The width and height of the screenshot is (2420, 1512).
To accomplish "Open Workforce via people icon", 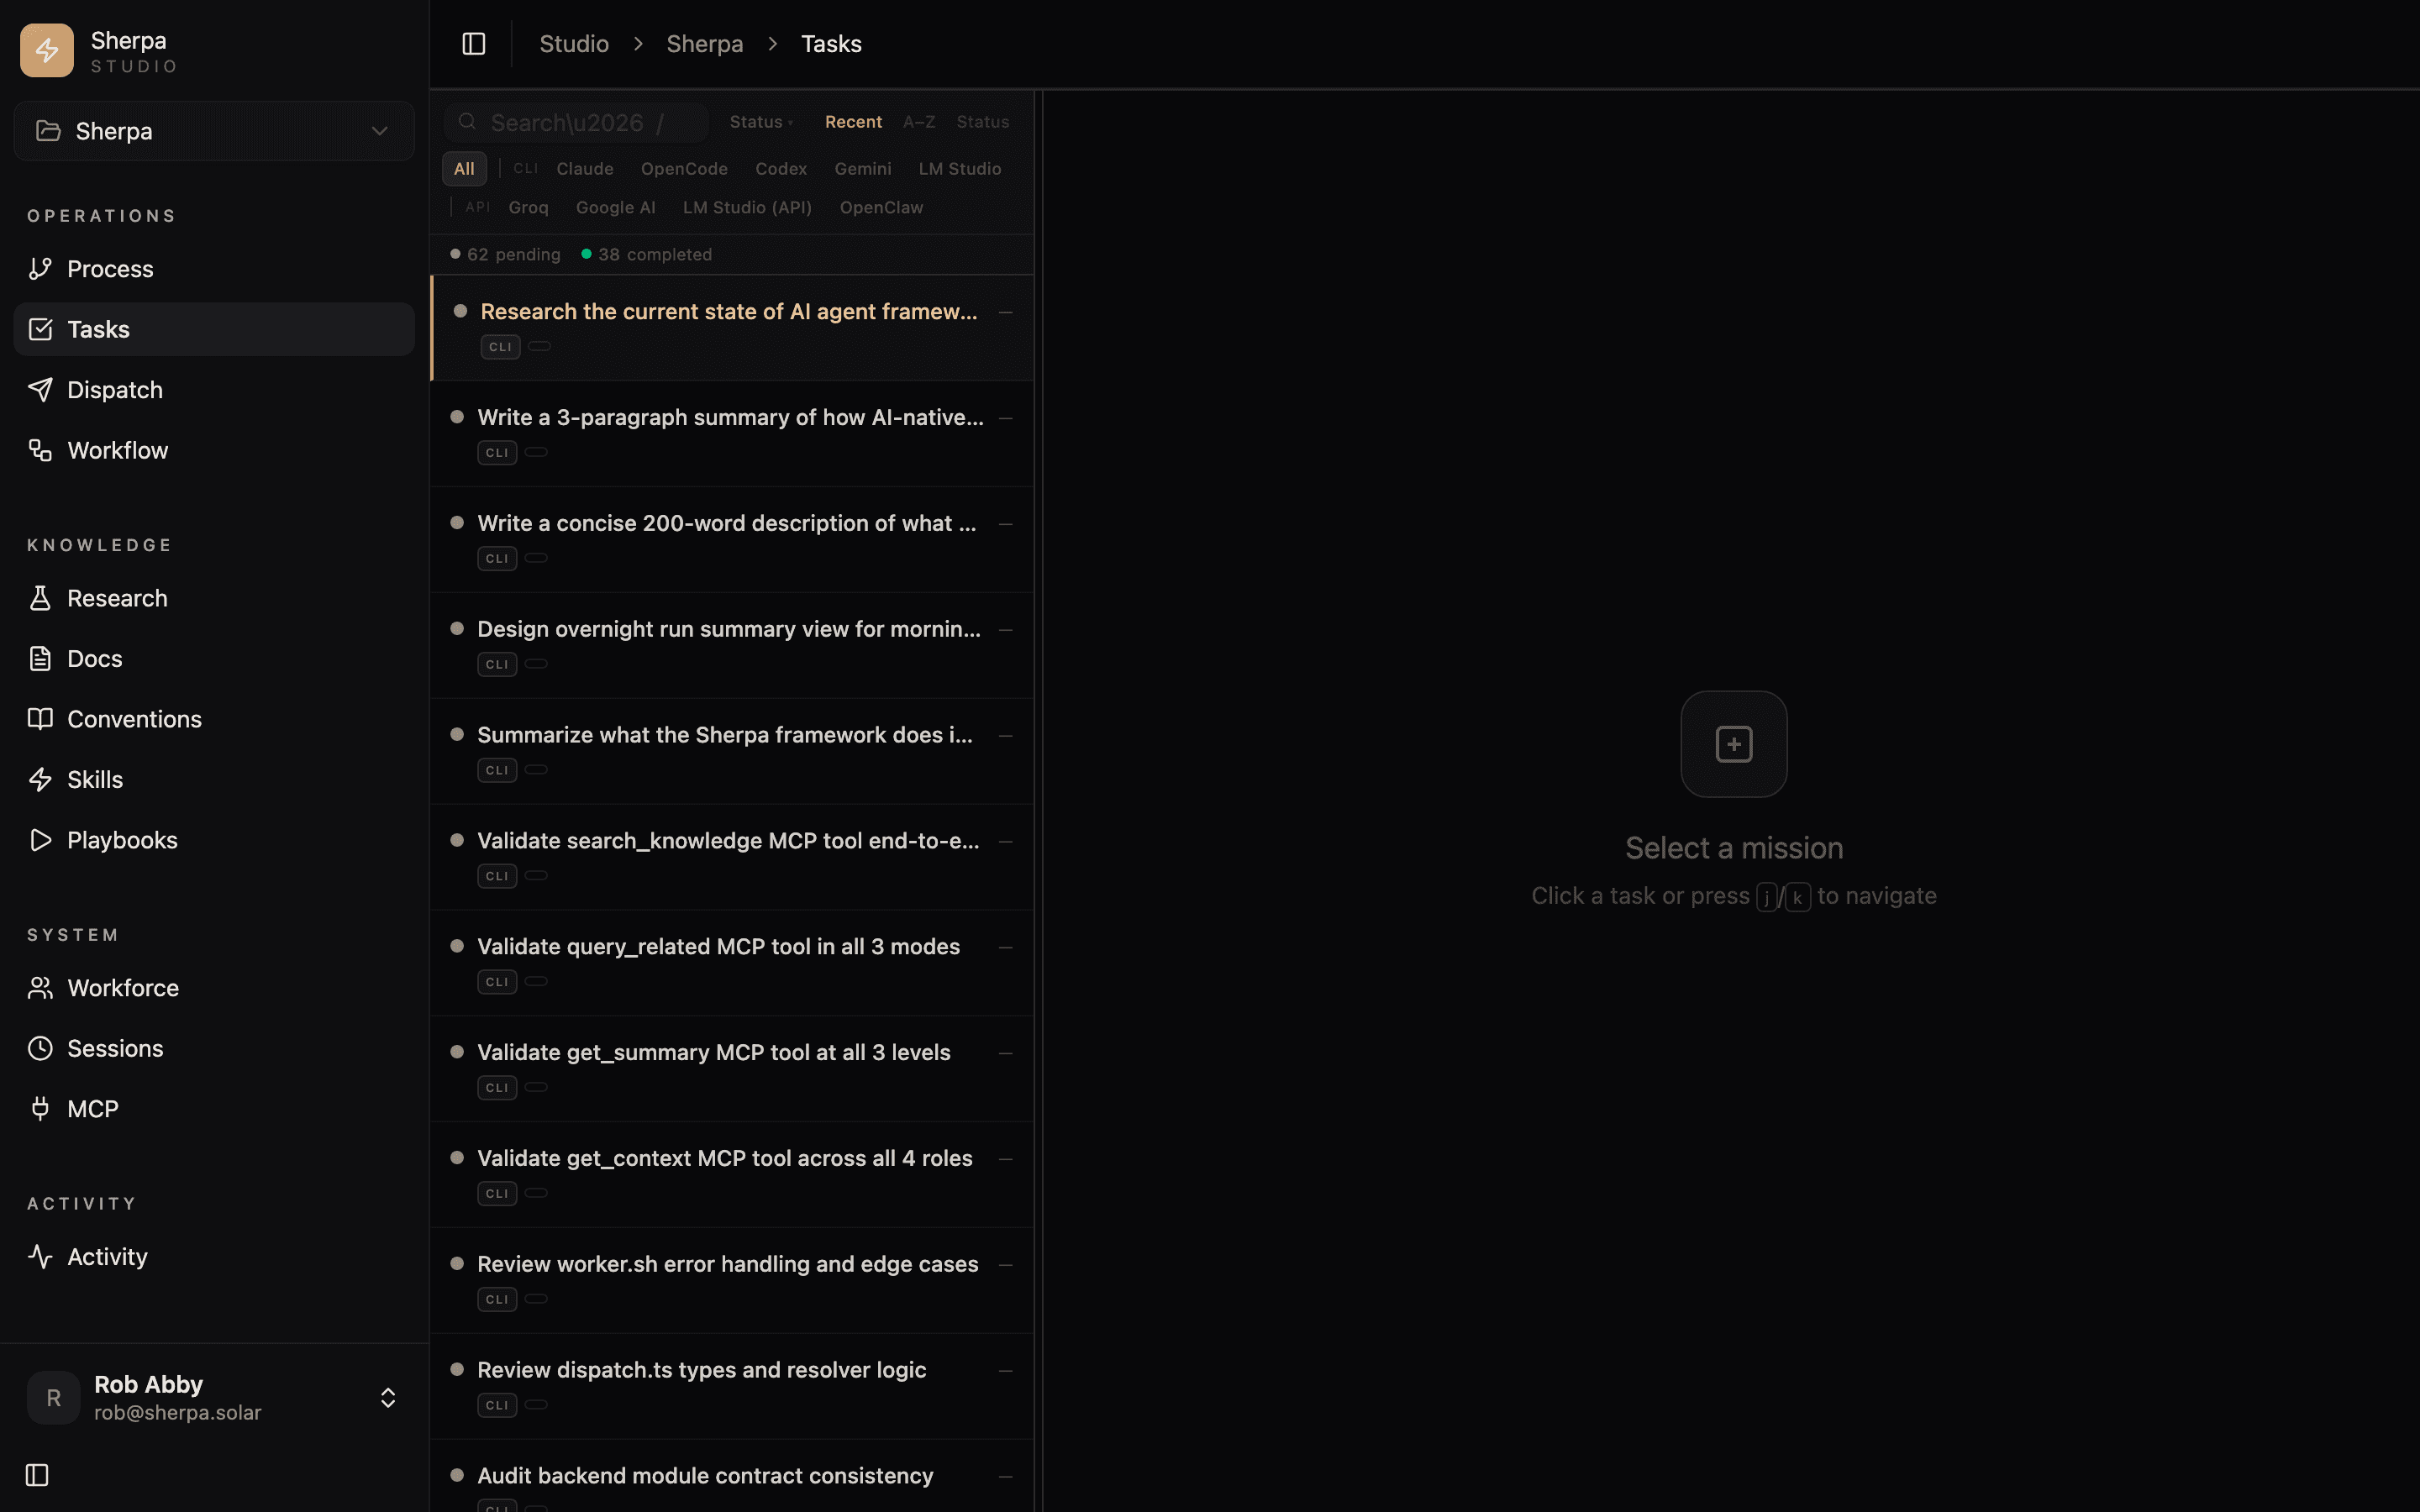I will tap(40, 988).
